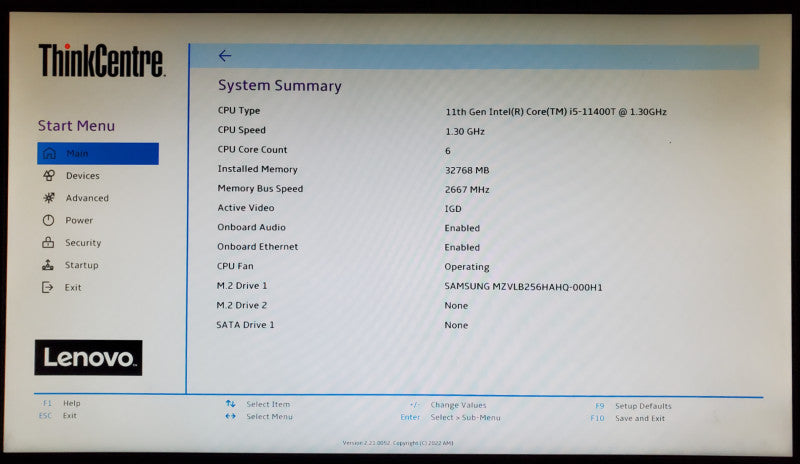Open the Main menu label
Screen dimensions: 800x464
[x=77, y=153]
